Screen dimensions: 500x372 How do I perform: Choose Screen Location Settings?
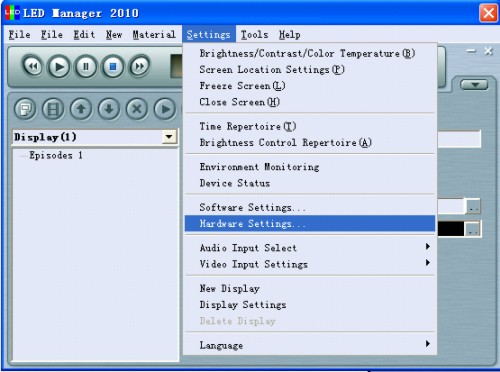click(x=310, y=70)
